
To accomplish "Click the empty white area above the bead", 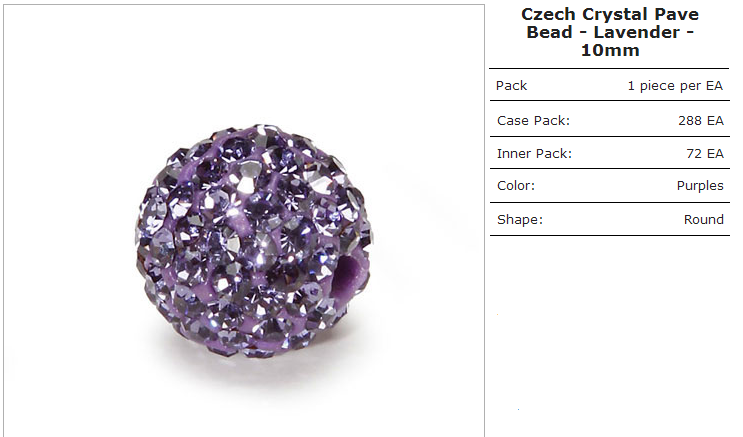I will click(244, 64).
